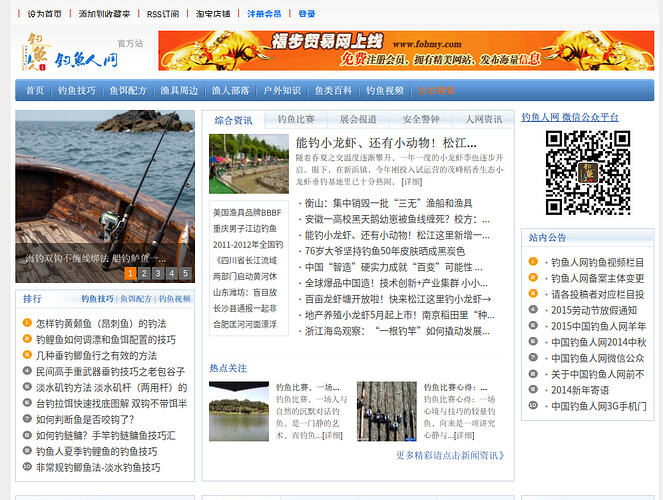
Task: Open the side link 重庆男子江边钓鱼
Action: [245, 229]
